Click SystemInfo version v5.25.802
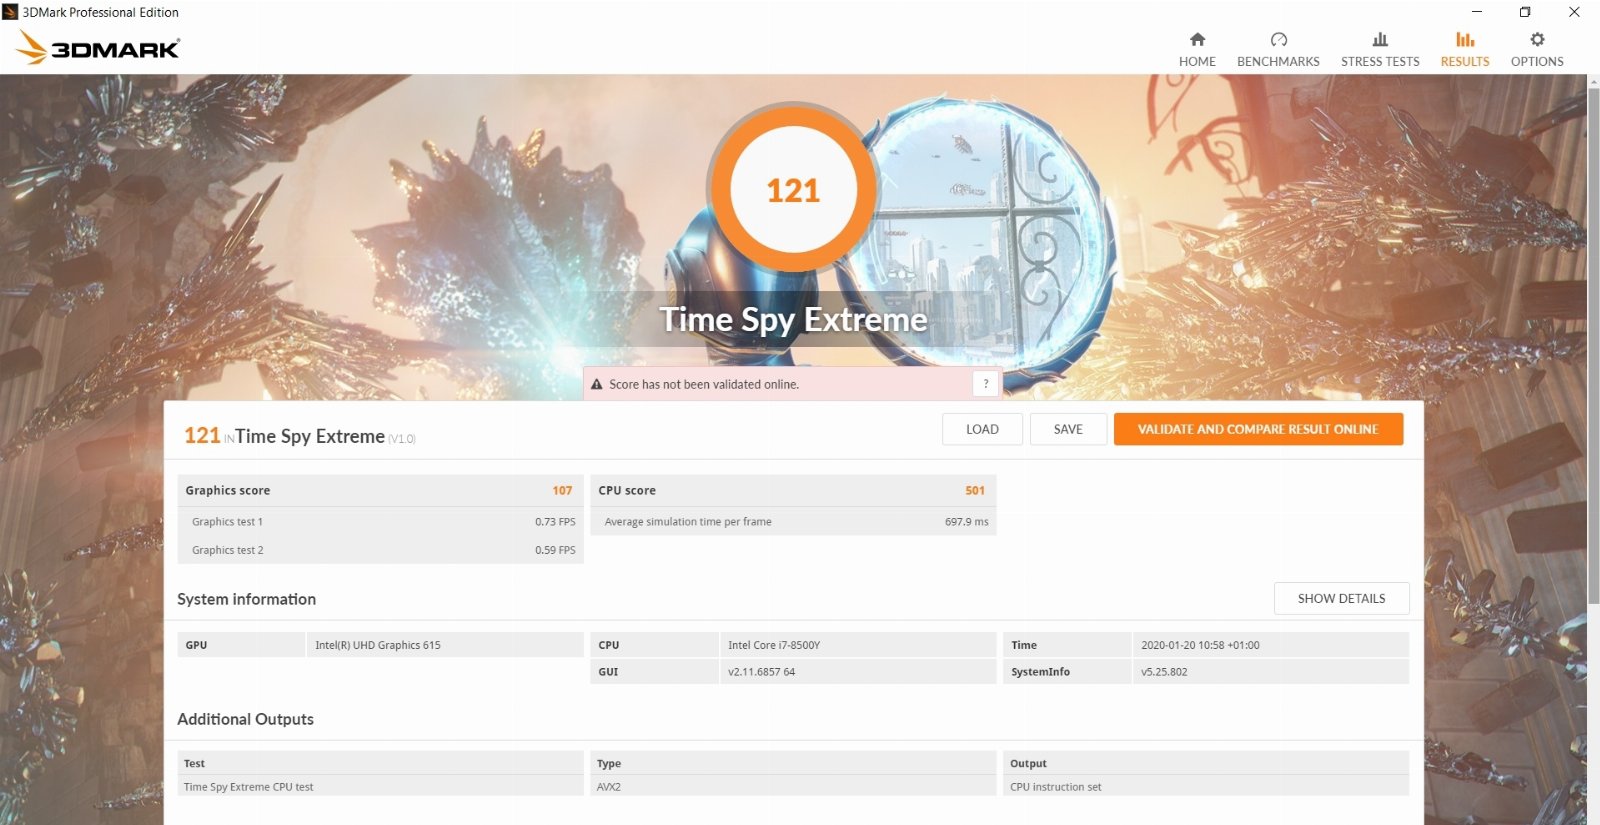The height and width of the screenshot is (825, 1600). pos(1164,672)
